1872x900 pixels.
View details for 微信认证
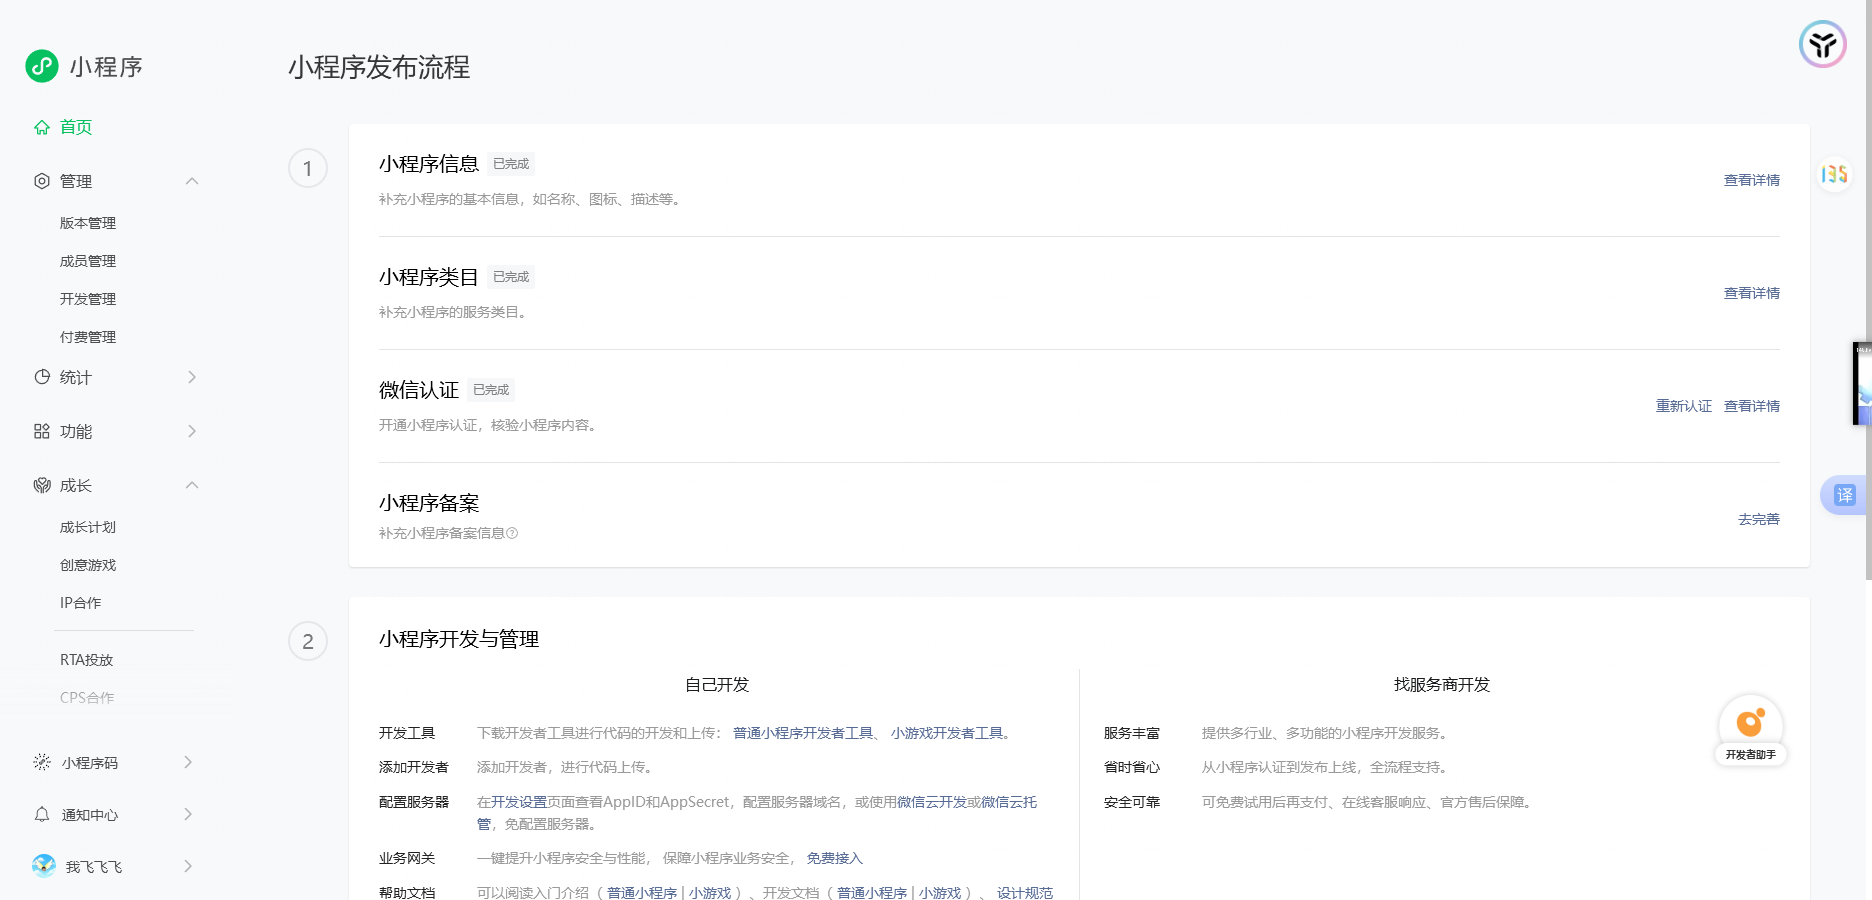pos(1752,406)
